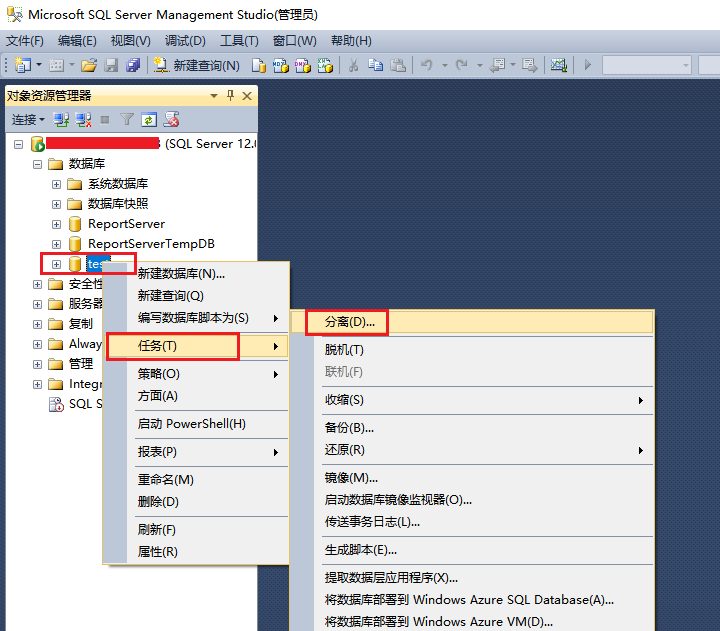Collapse the 数据库 folder node
The height and width of the screenshot is (631, 720).
[x=38, y=164]
